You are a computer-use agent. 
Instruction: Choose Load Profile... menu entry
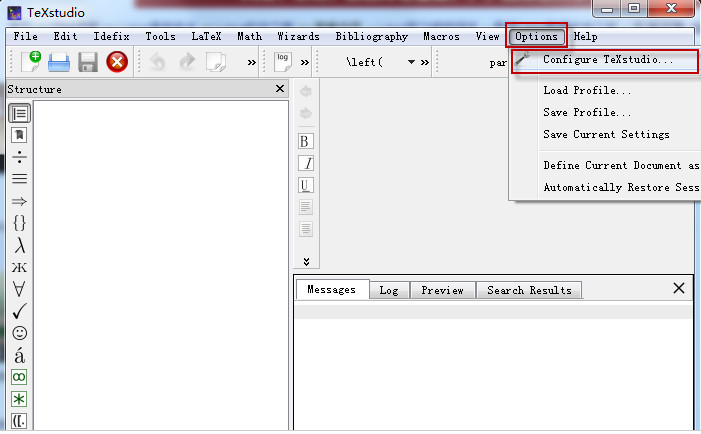[x=605, y=90]
